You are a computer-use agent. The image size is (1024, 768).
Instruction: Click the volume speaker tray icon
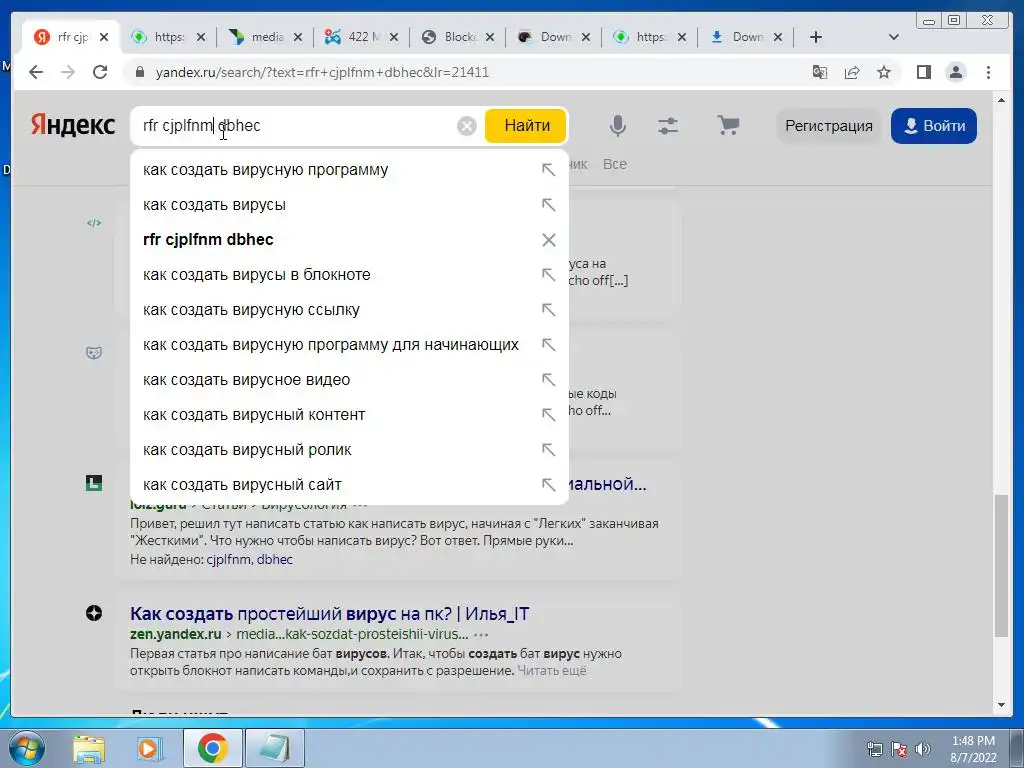pos(922,749)
